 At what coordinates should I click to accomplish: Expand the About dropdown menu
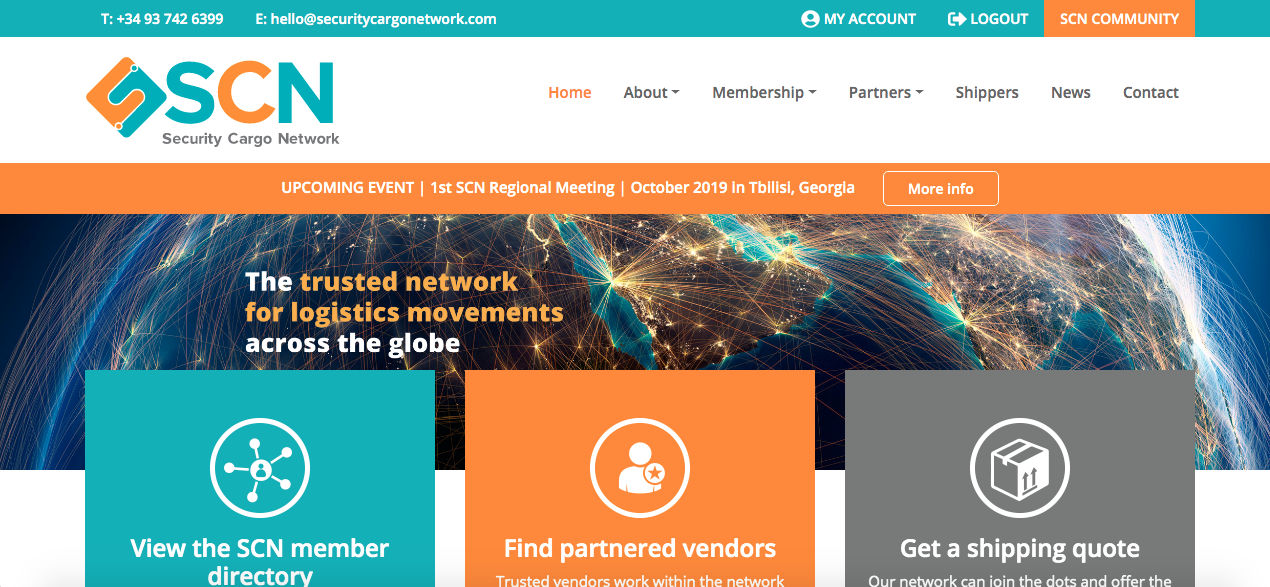tap(651, 92)
